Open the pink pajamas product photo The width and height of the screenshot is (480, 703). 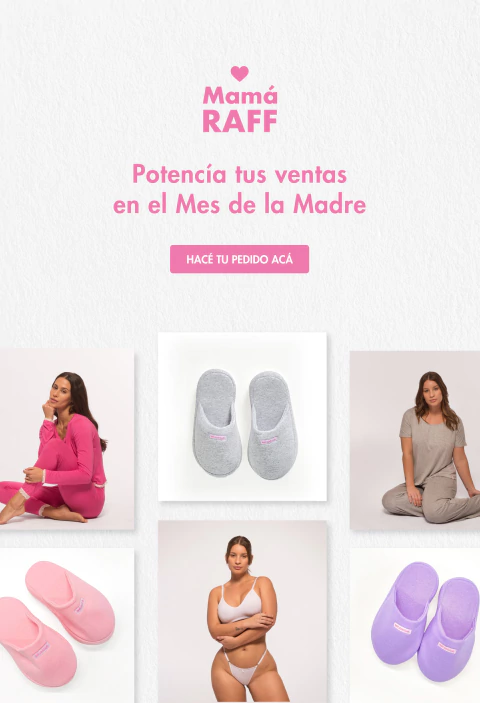pos(67,439)
